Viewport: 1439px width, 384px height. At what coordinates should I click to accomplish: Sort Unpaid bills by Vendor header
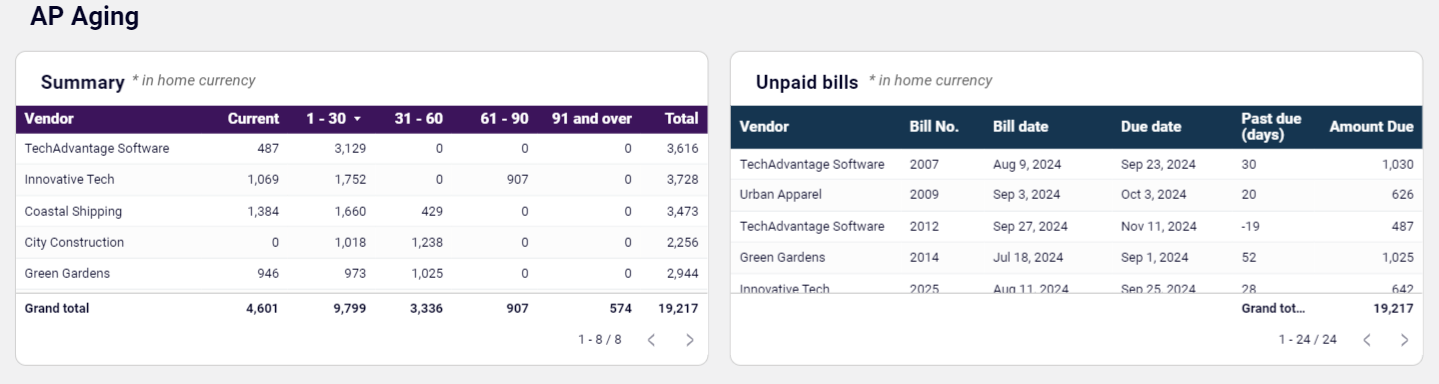764,127
